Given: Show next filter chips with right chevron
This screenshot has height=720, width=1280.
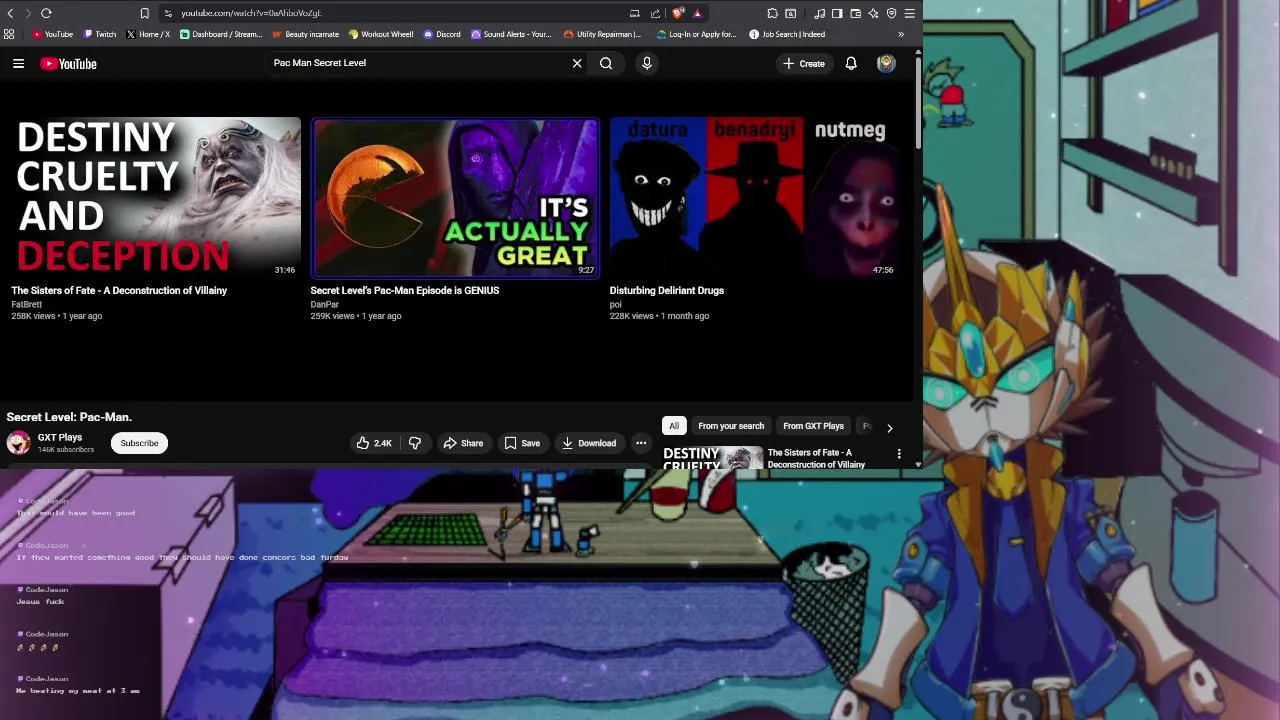Looking at the screenshot, I should click(x=889, y=427).
